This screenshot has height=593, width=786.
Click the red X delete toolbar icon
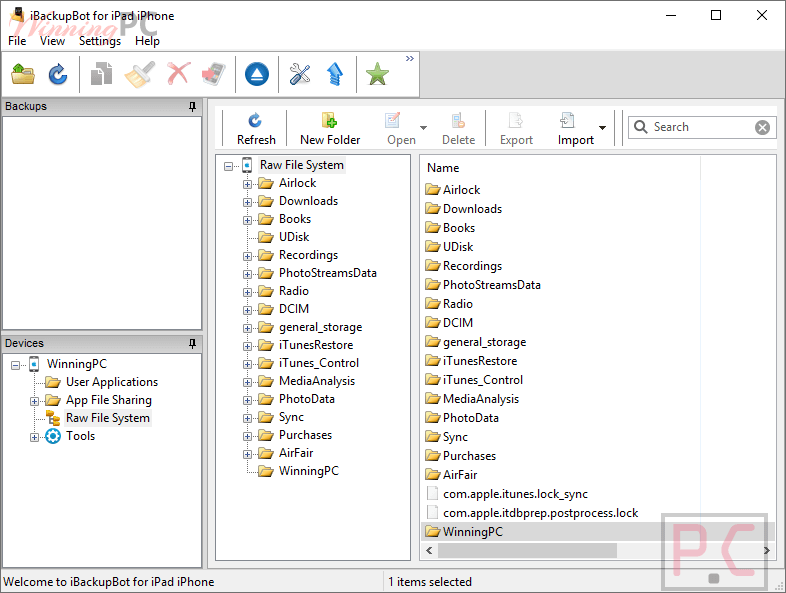coord(178,74)
